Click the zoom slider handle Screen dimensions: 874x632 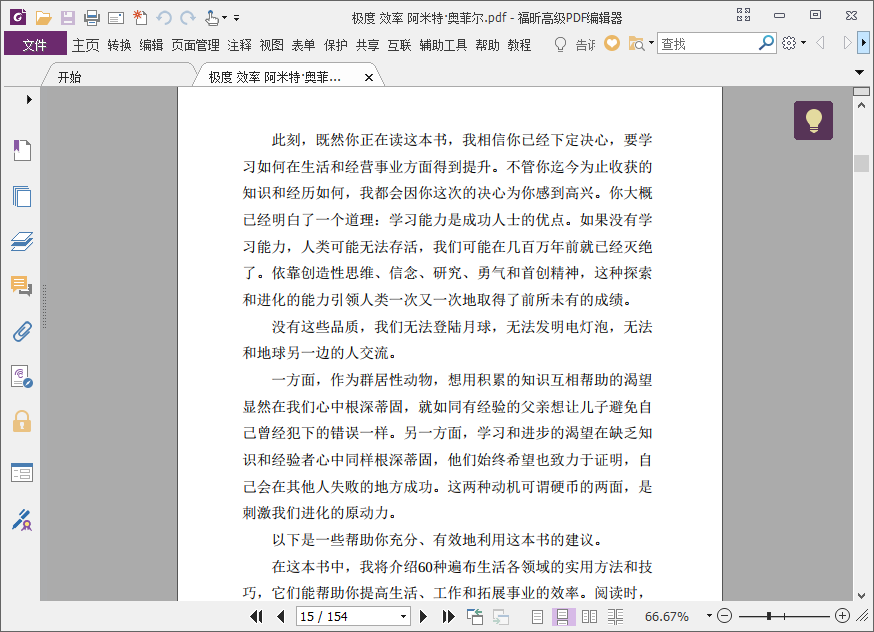point(769,616)
